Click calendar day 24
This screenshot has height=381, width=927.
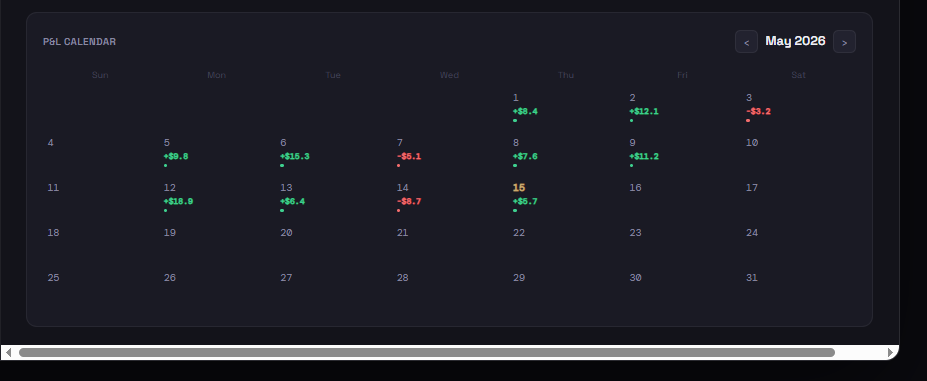tap(799, 244)
